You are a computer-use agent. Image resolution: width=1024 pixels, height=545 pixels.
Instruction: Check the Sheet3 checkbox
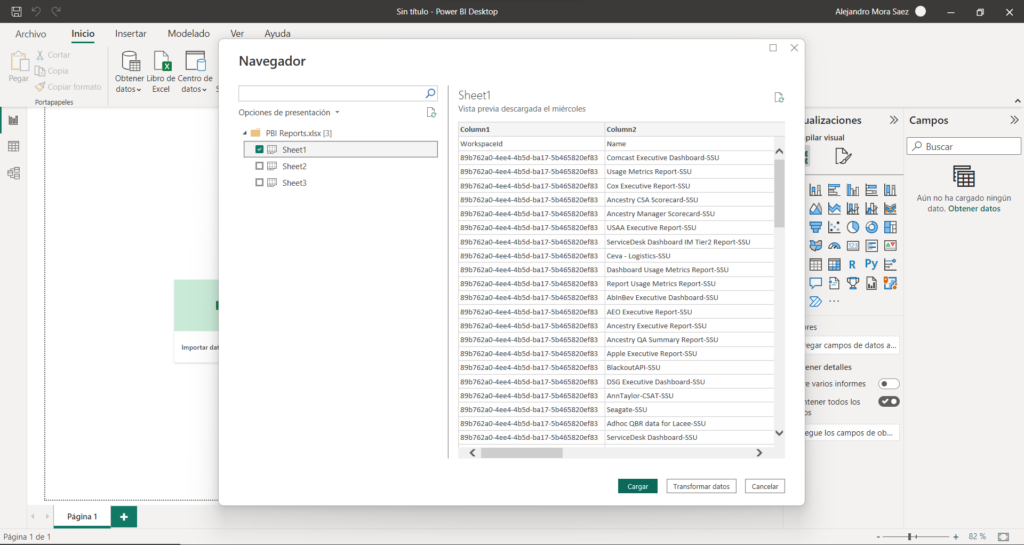260,183
